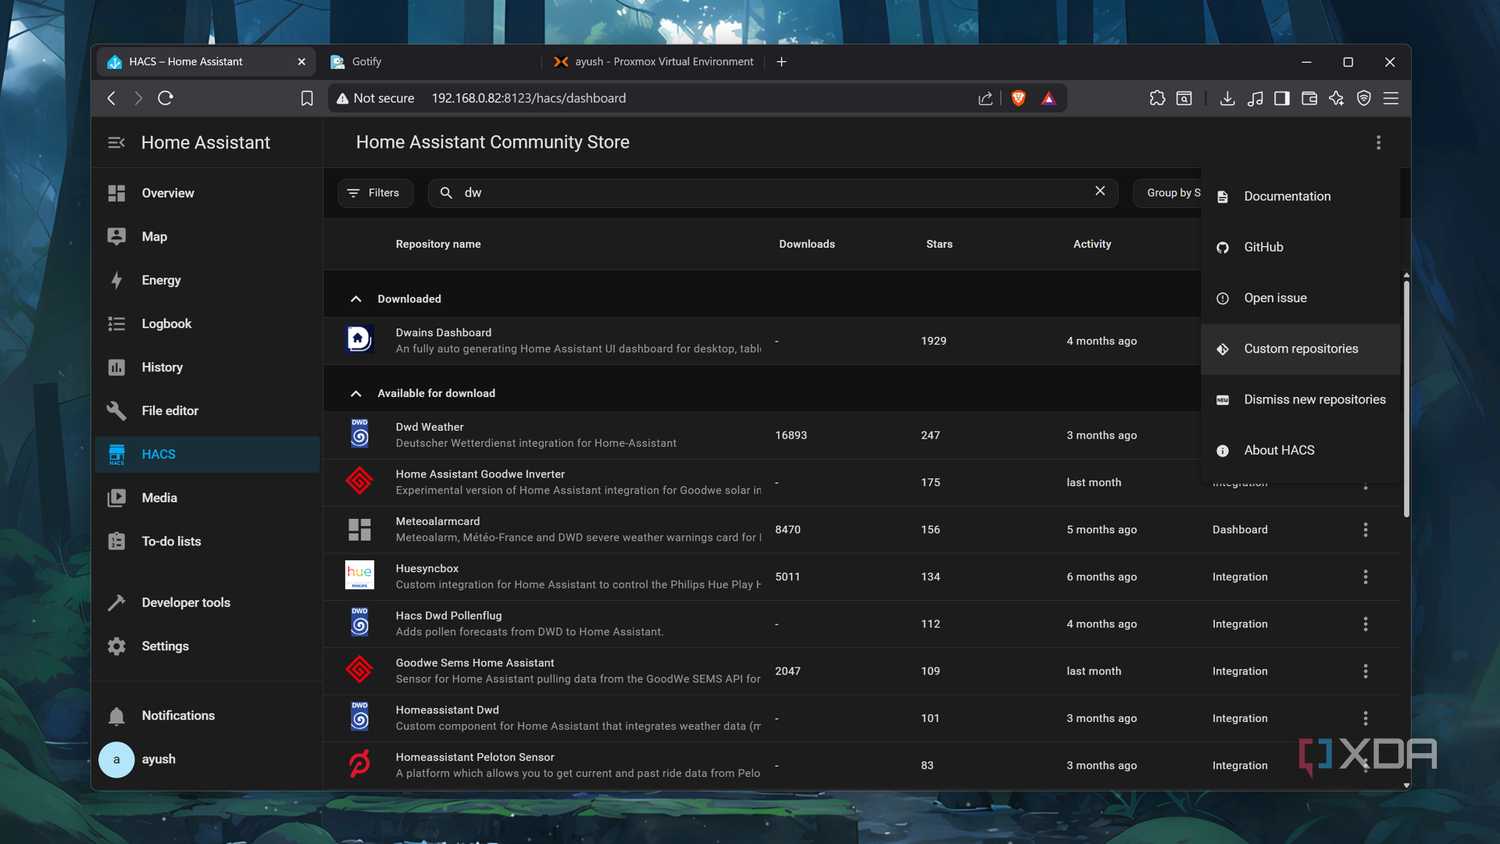Click the browser address bar URL
Screen dimensions: 1500x844
pyautogui.click(x=529, y=98)
